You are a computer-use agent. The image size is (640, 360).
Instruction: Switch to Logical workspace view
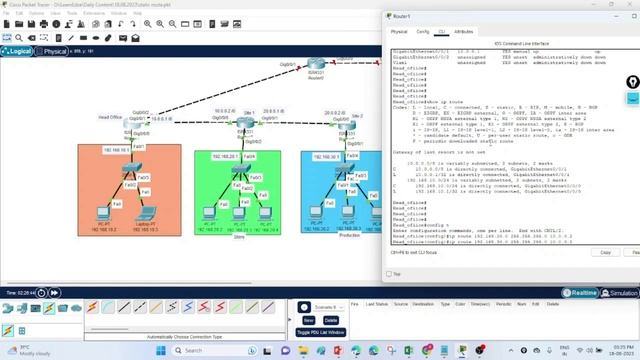pyautogui.click(x=17, y=51)
